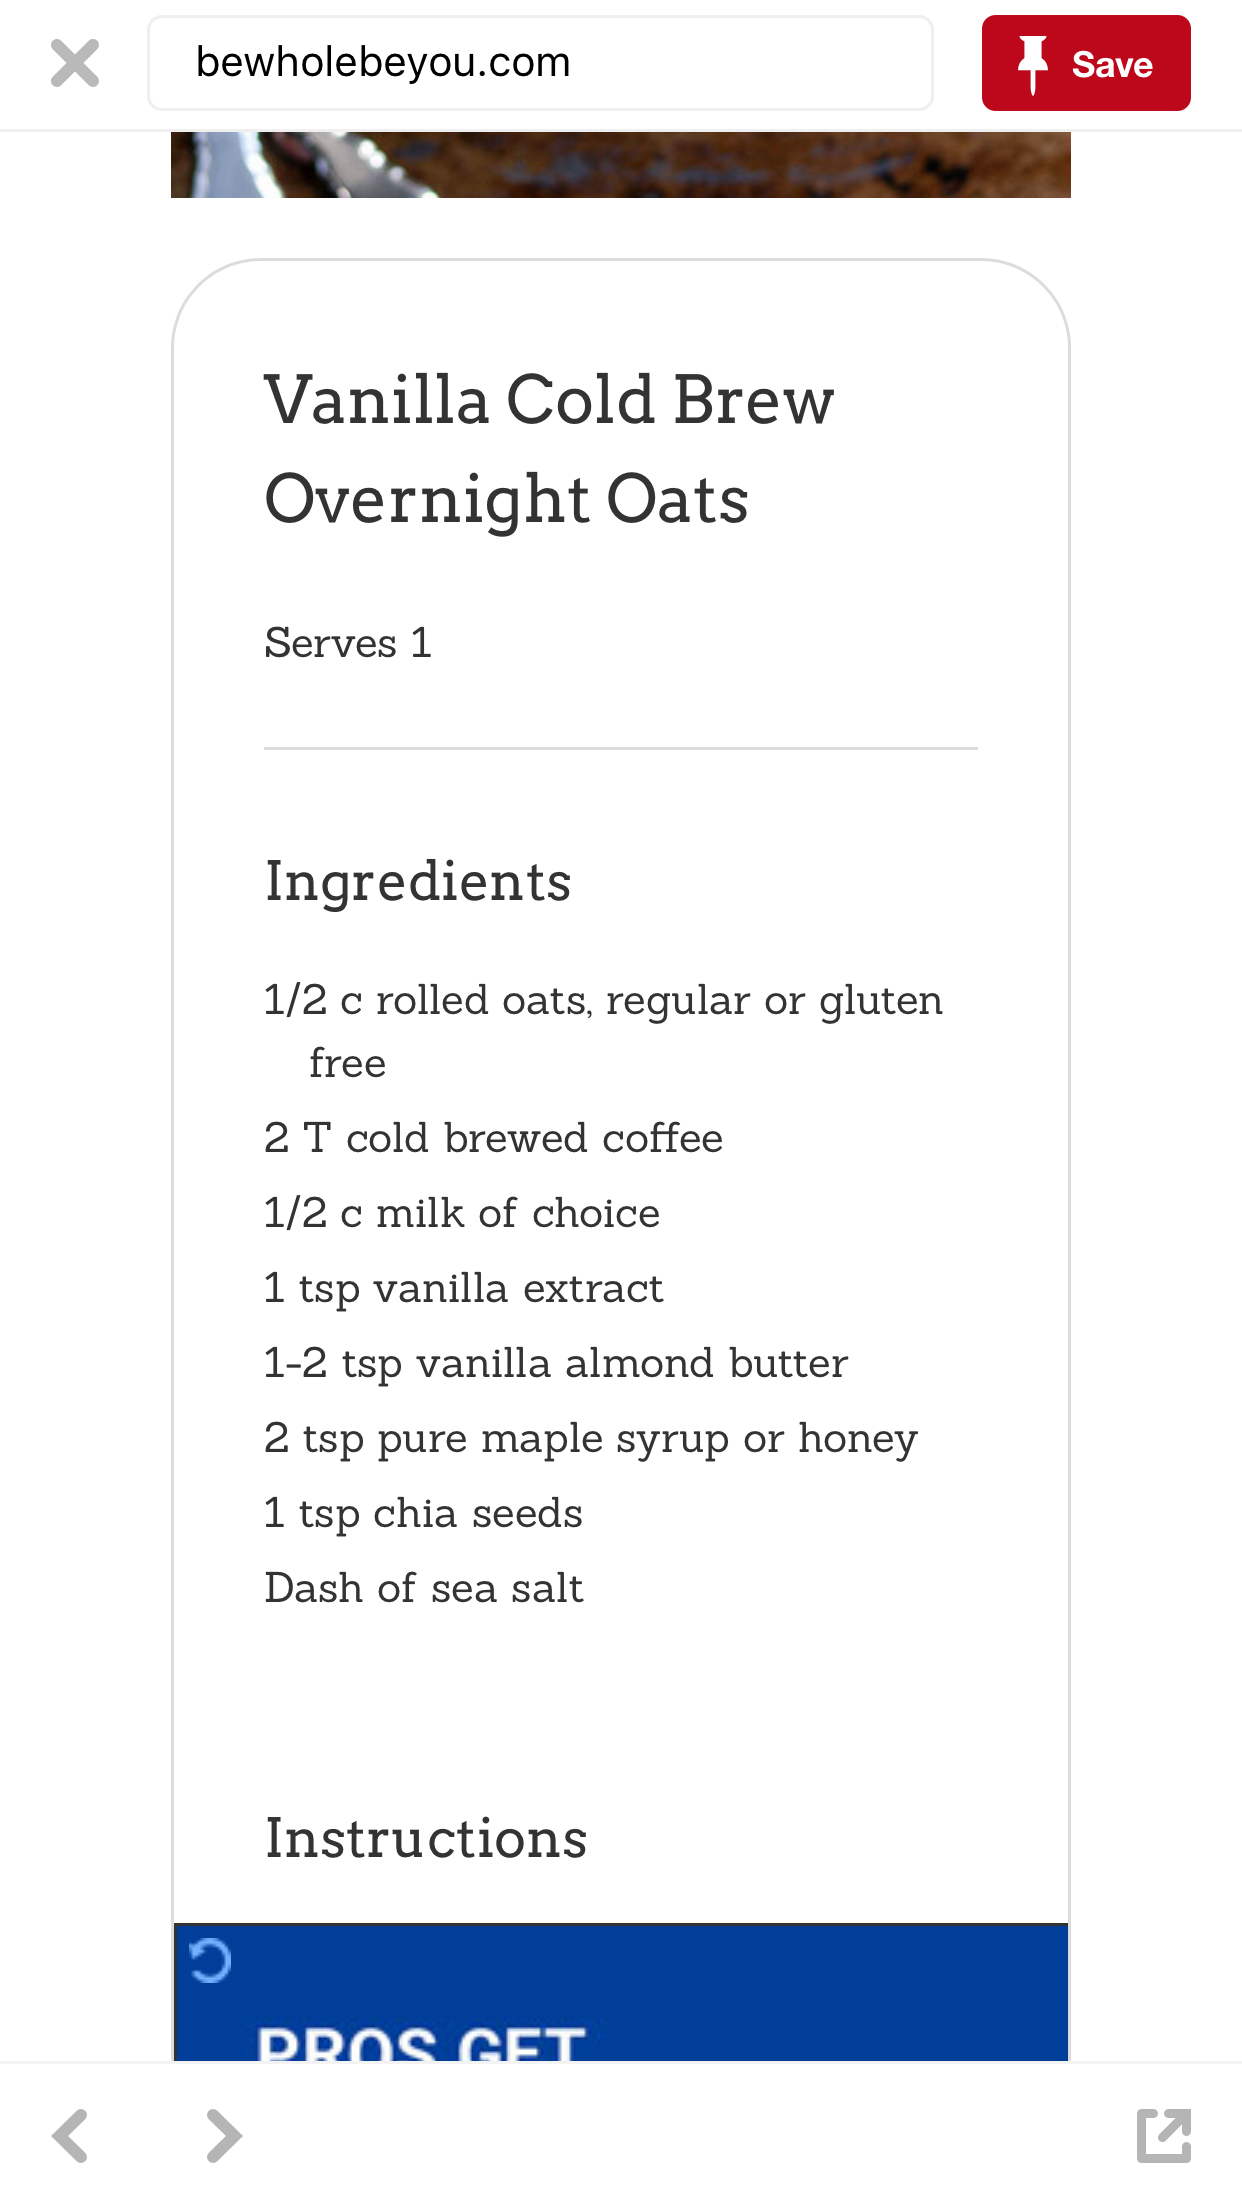Click the pushpin icon in Save button
Screen dimensions: 1242x2208
pos(1033,64)
